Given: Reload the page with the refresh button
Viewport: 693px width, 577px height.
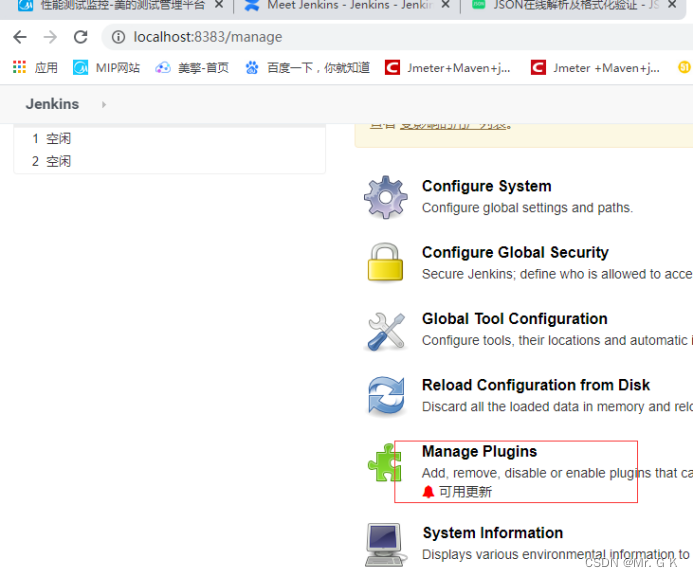Looking at the screenshot, I should [x=80, y=37].
